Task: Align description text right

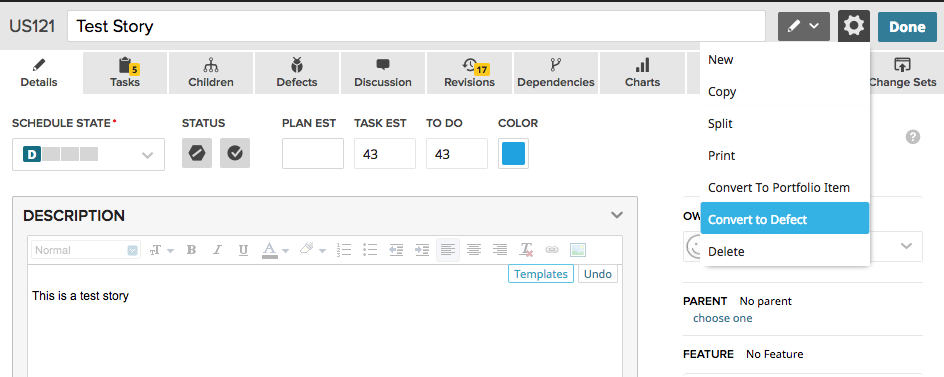Action: click(500, 250)
